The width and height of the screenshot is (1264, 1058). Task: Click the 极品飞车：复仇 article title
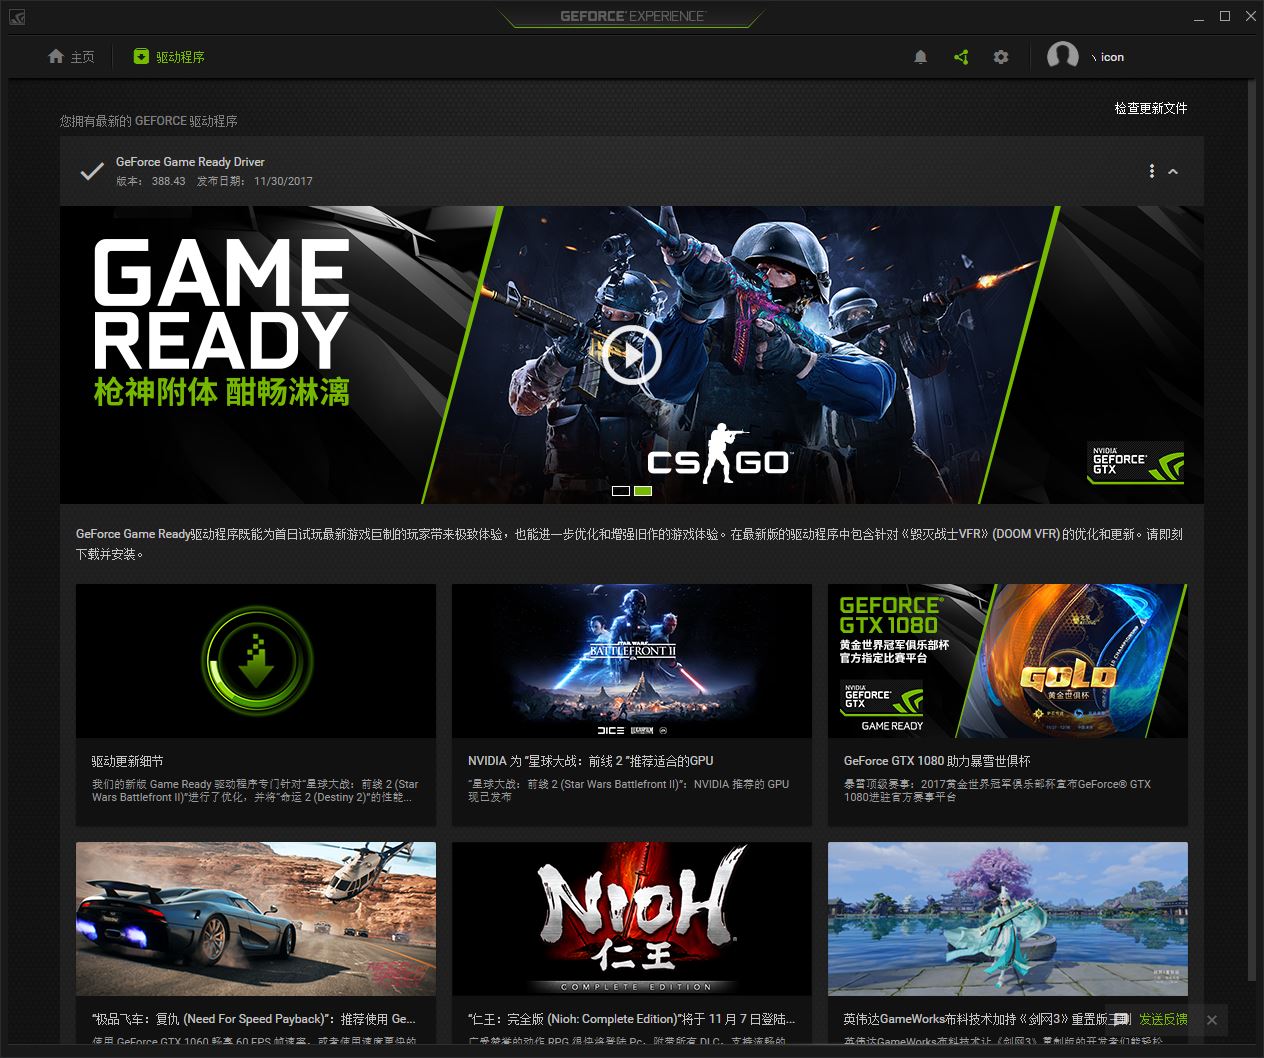click(253, 1019)
